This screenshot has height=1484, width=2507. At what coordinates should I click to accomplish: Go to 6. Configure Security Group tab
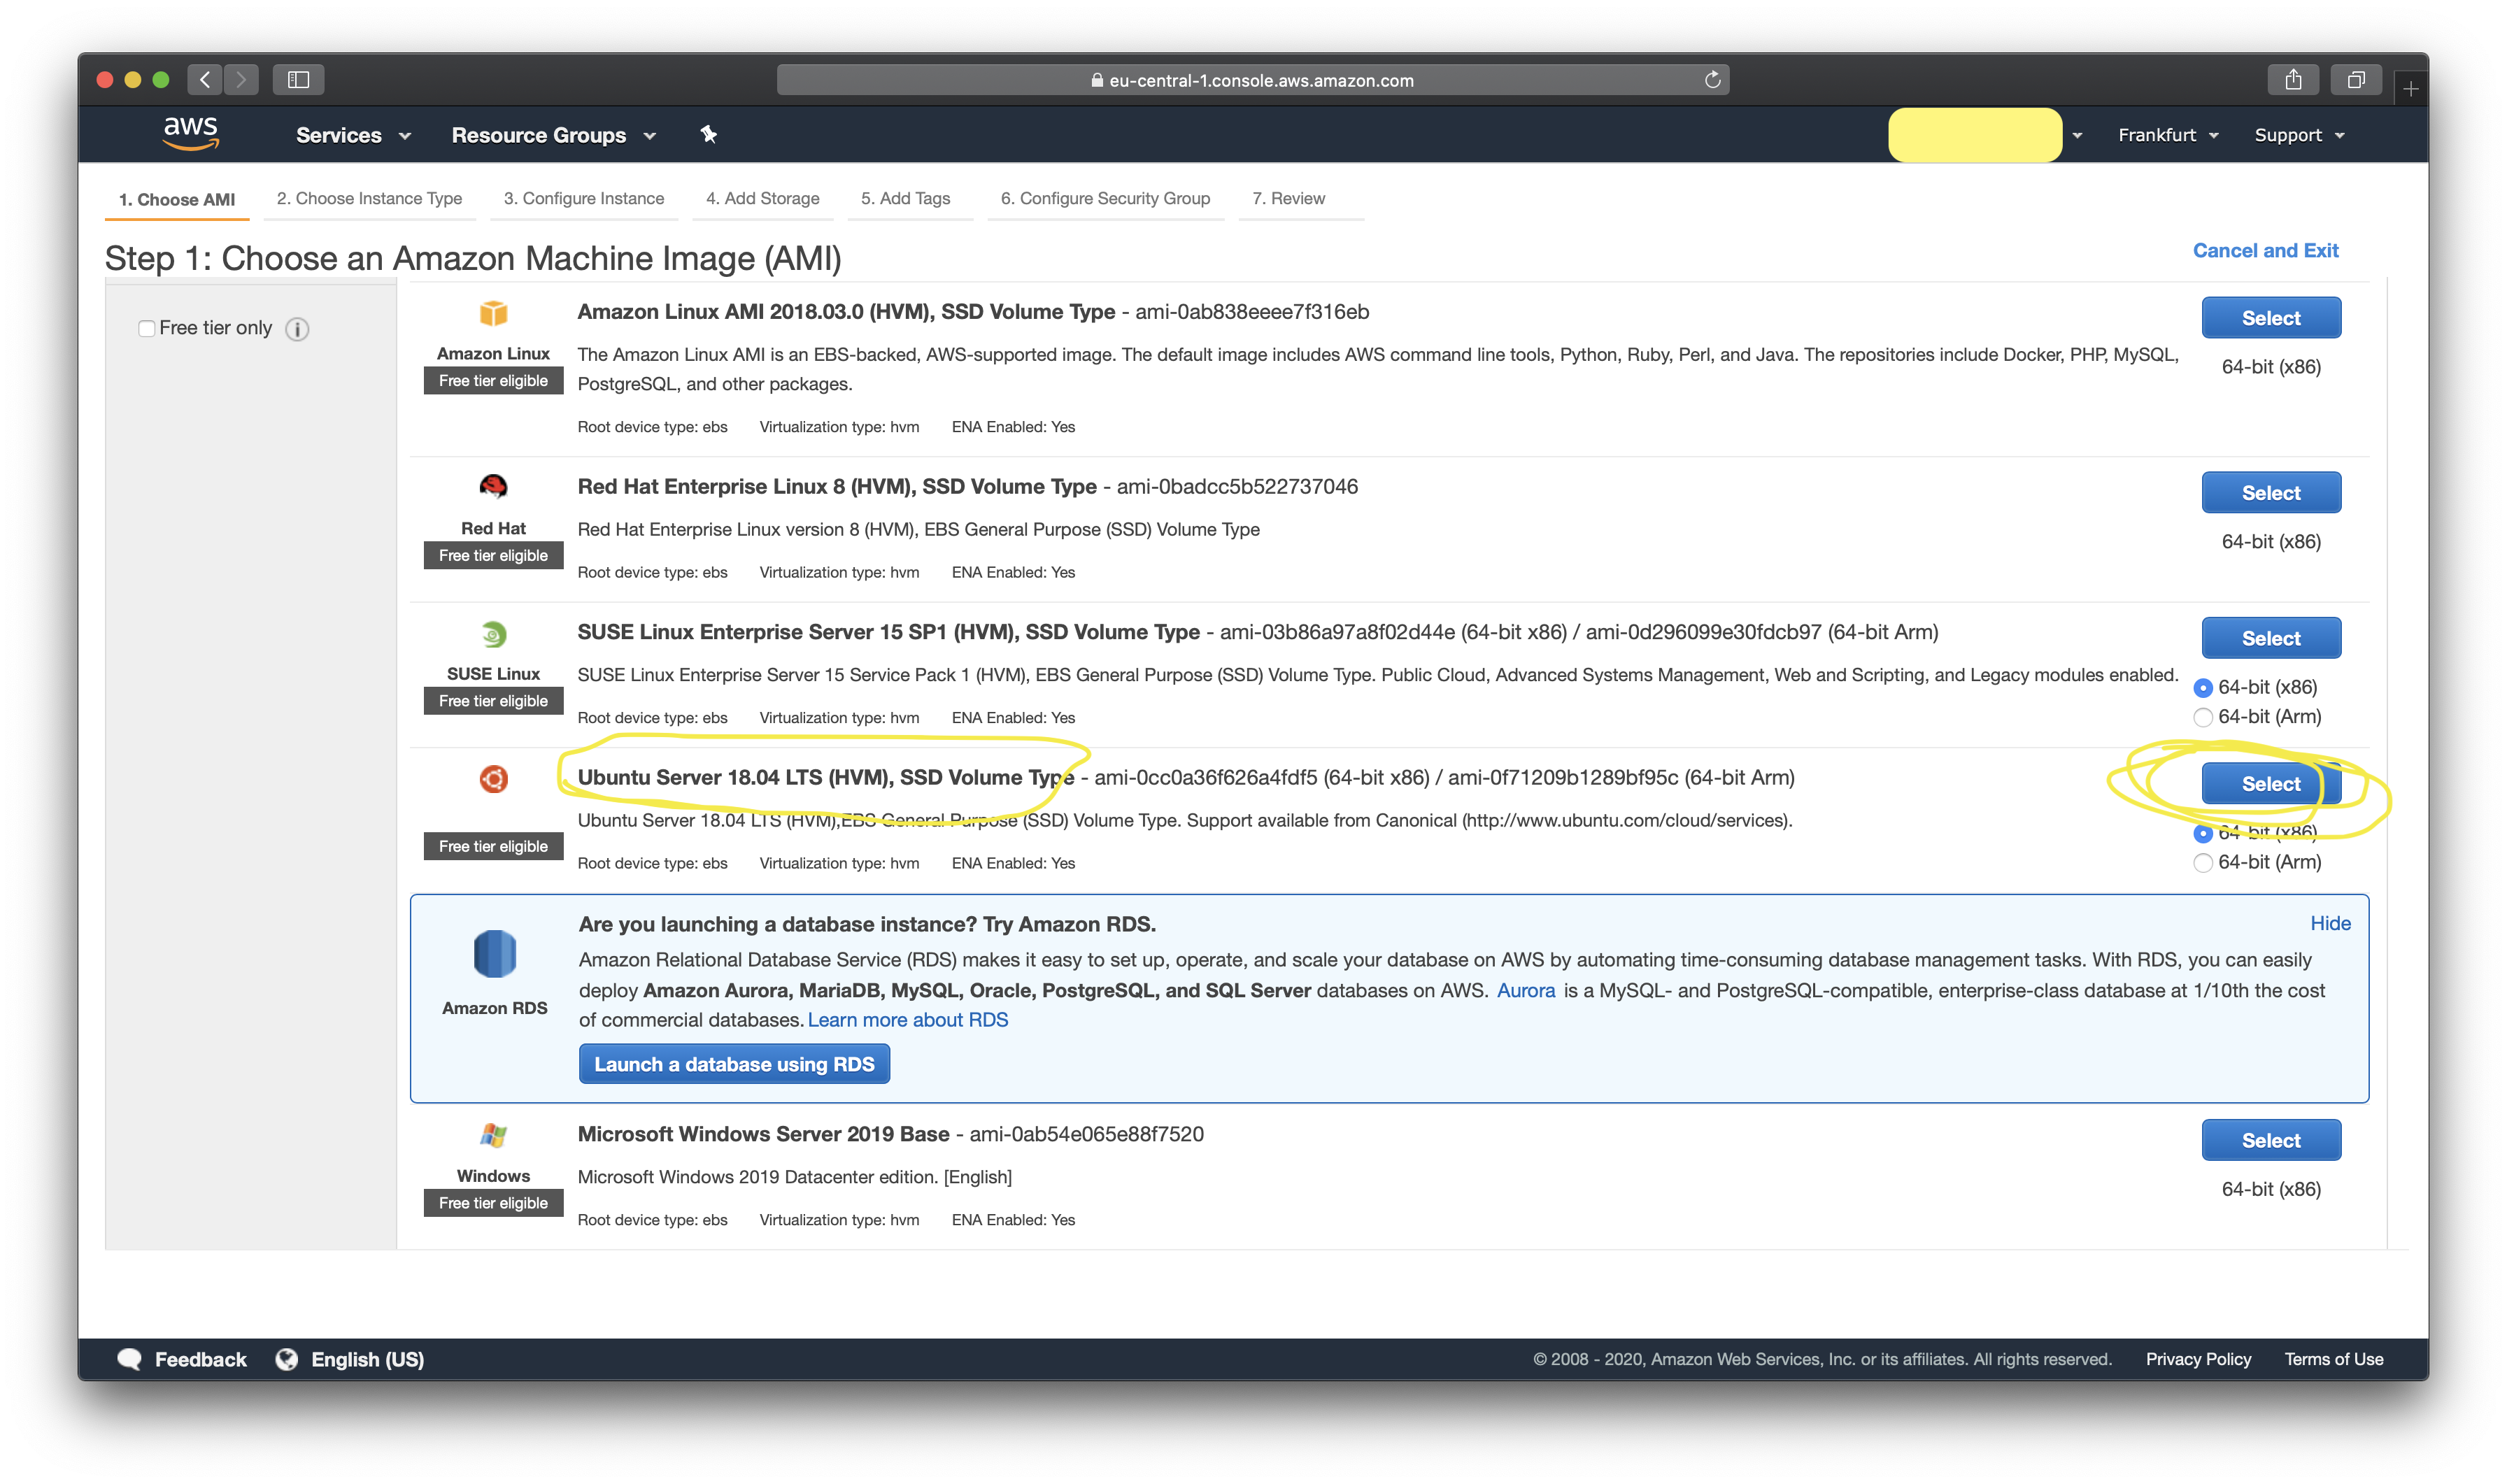1105,198
